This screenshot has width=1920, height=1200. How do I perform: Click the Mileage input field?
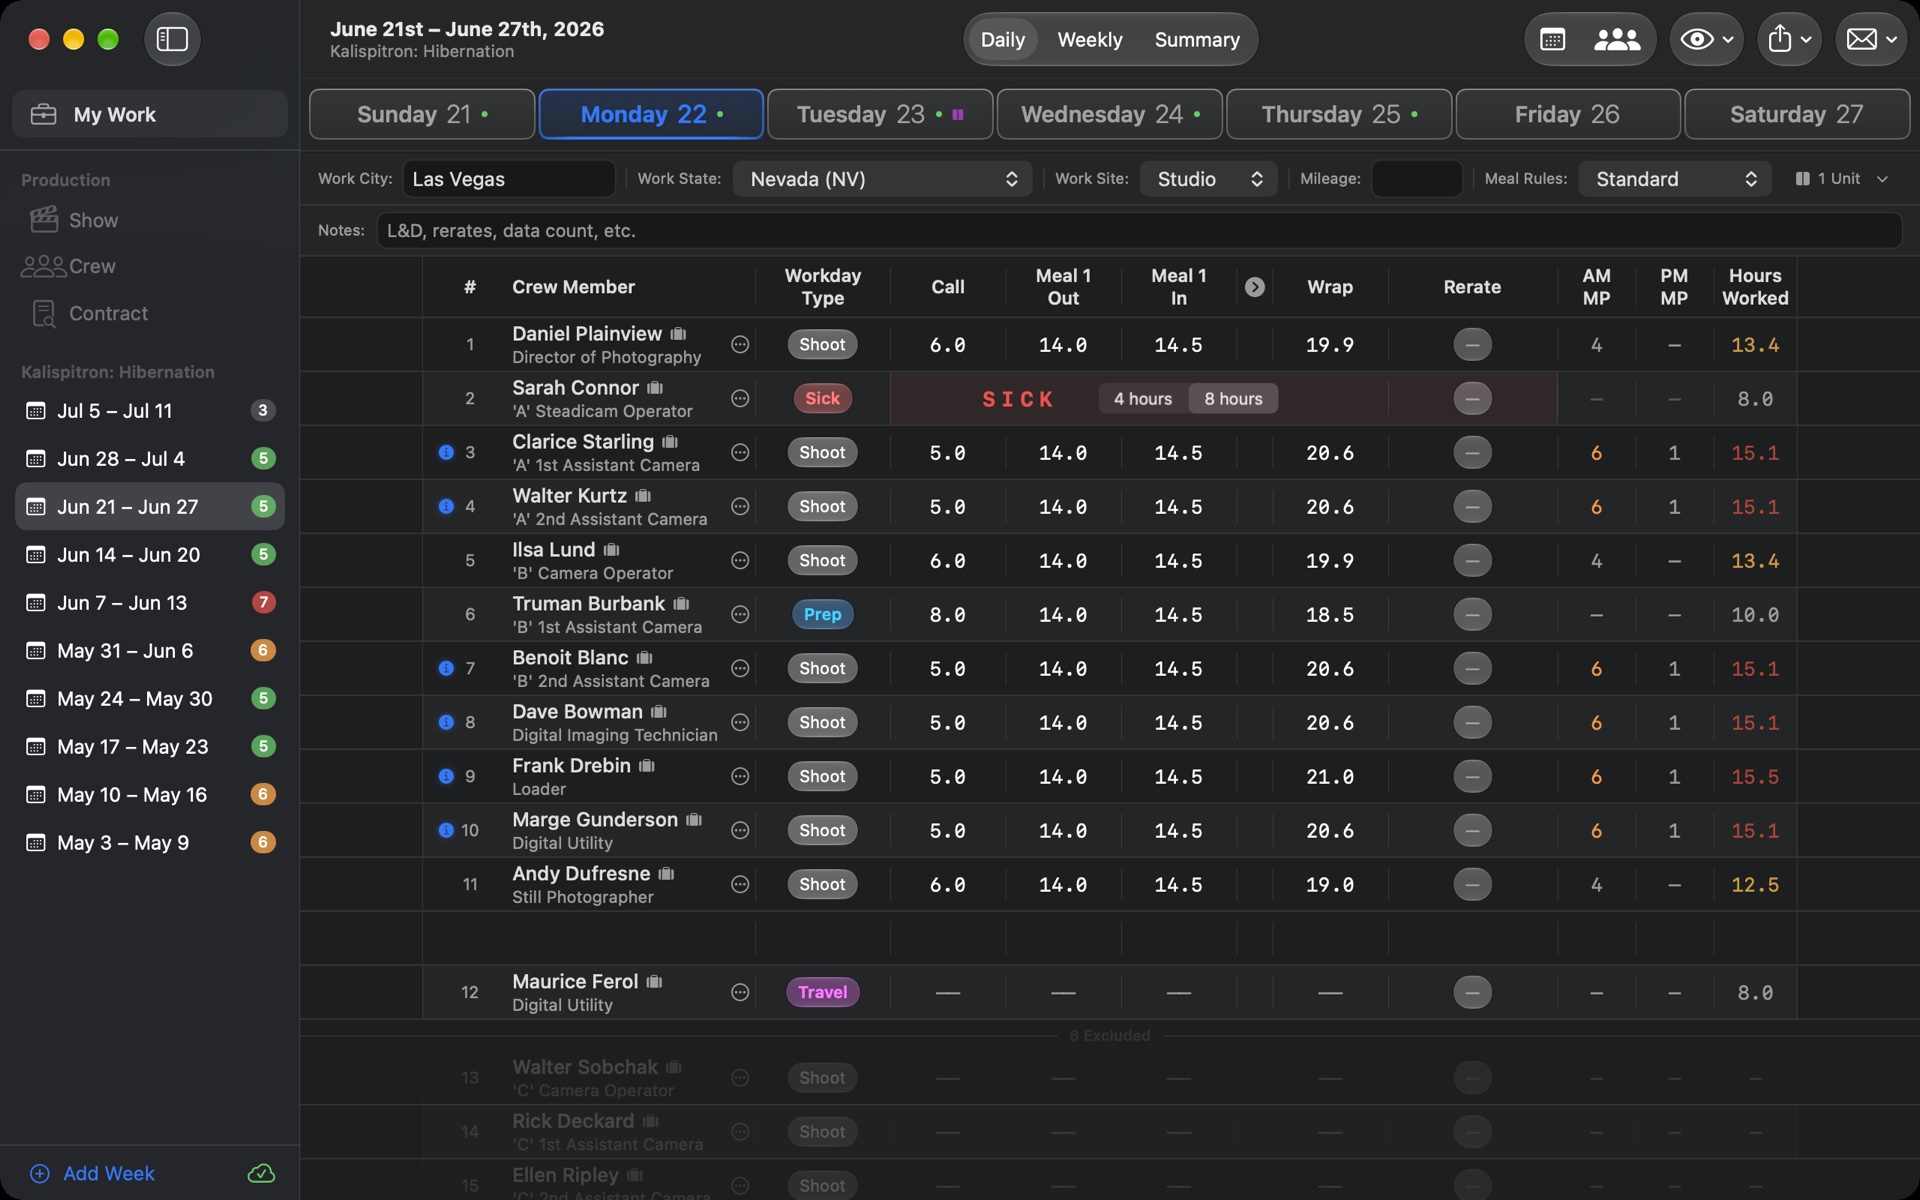click(x=1417, y=179)
